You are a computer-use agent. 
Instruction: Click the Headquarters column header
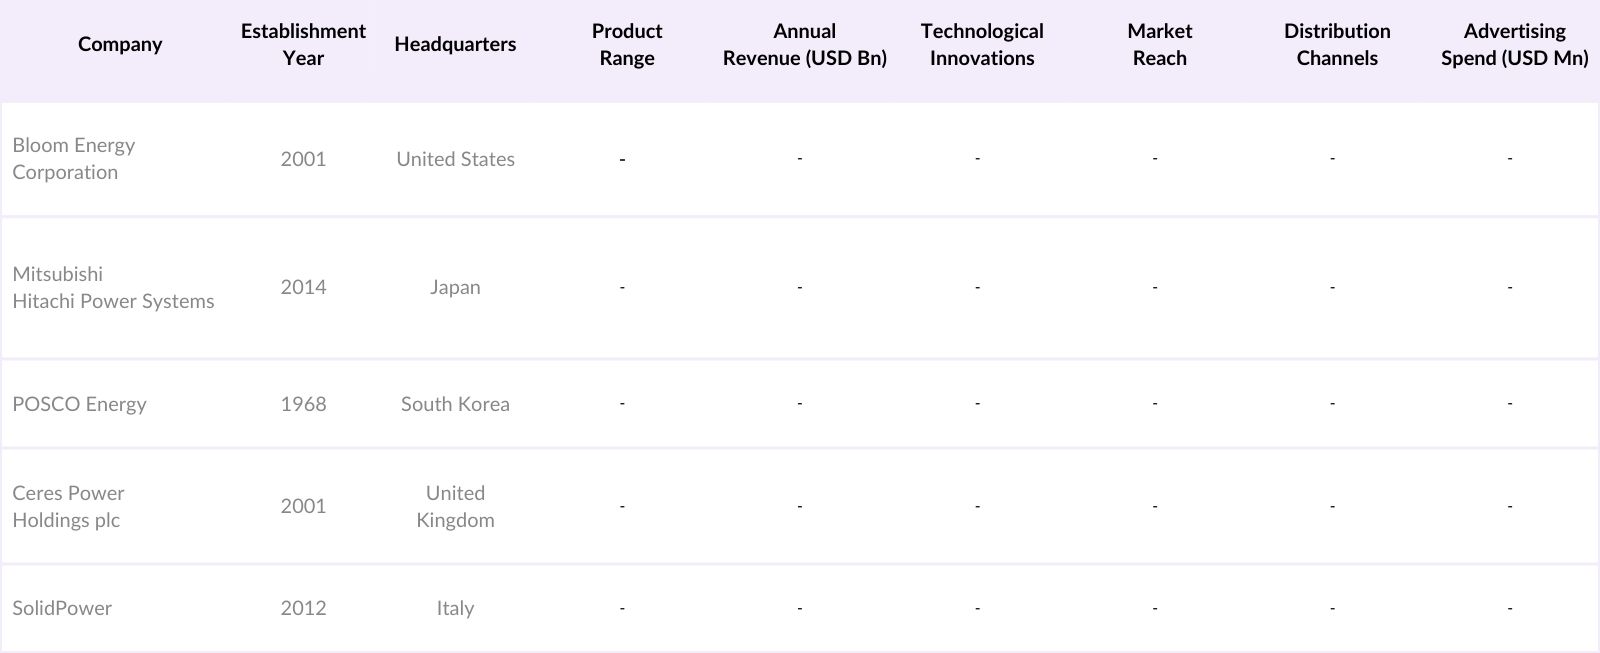point(455,44)
